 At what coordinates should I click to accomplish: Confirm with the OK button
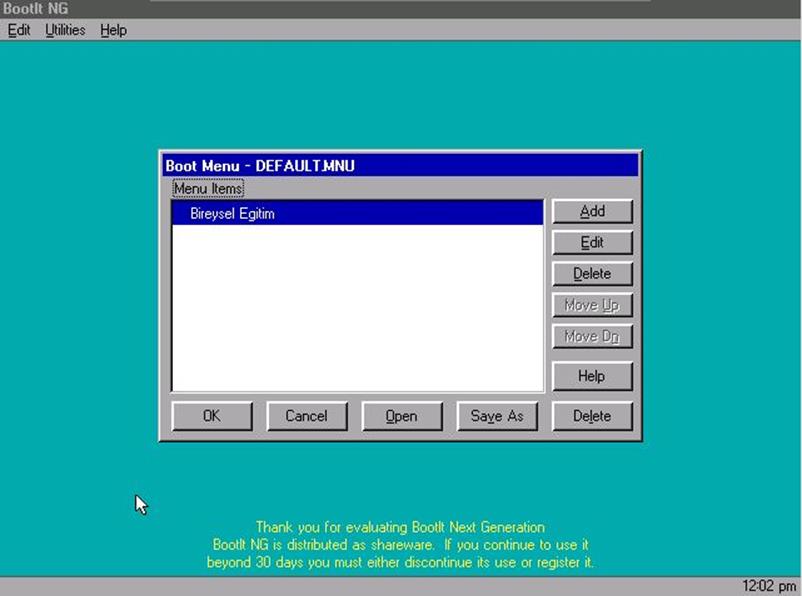[x=212, y=416]
